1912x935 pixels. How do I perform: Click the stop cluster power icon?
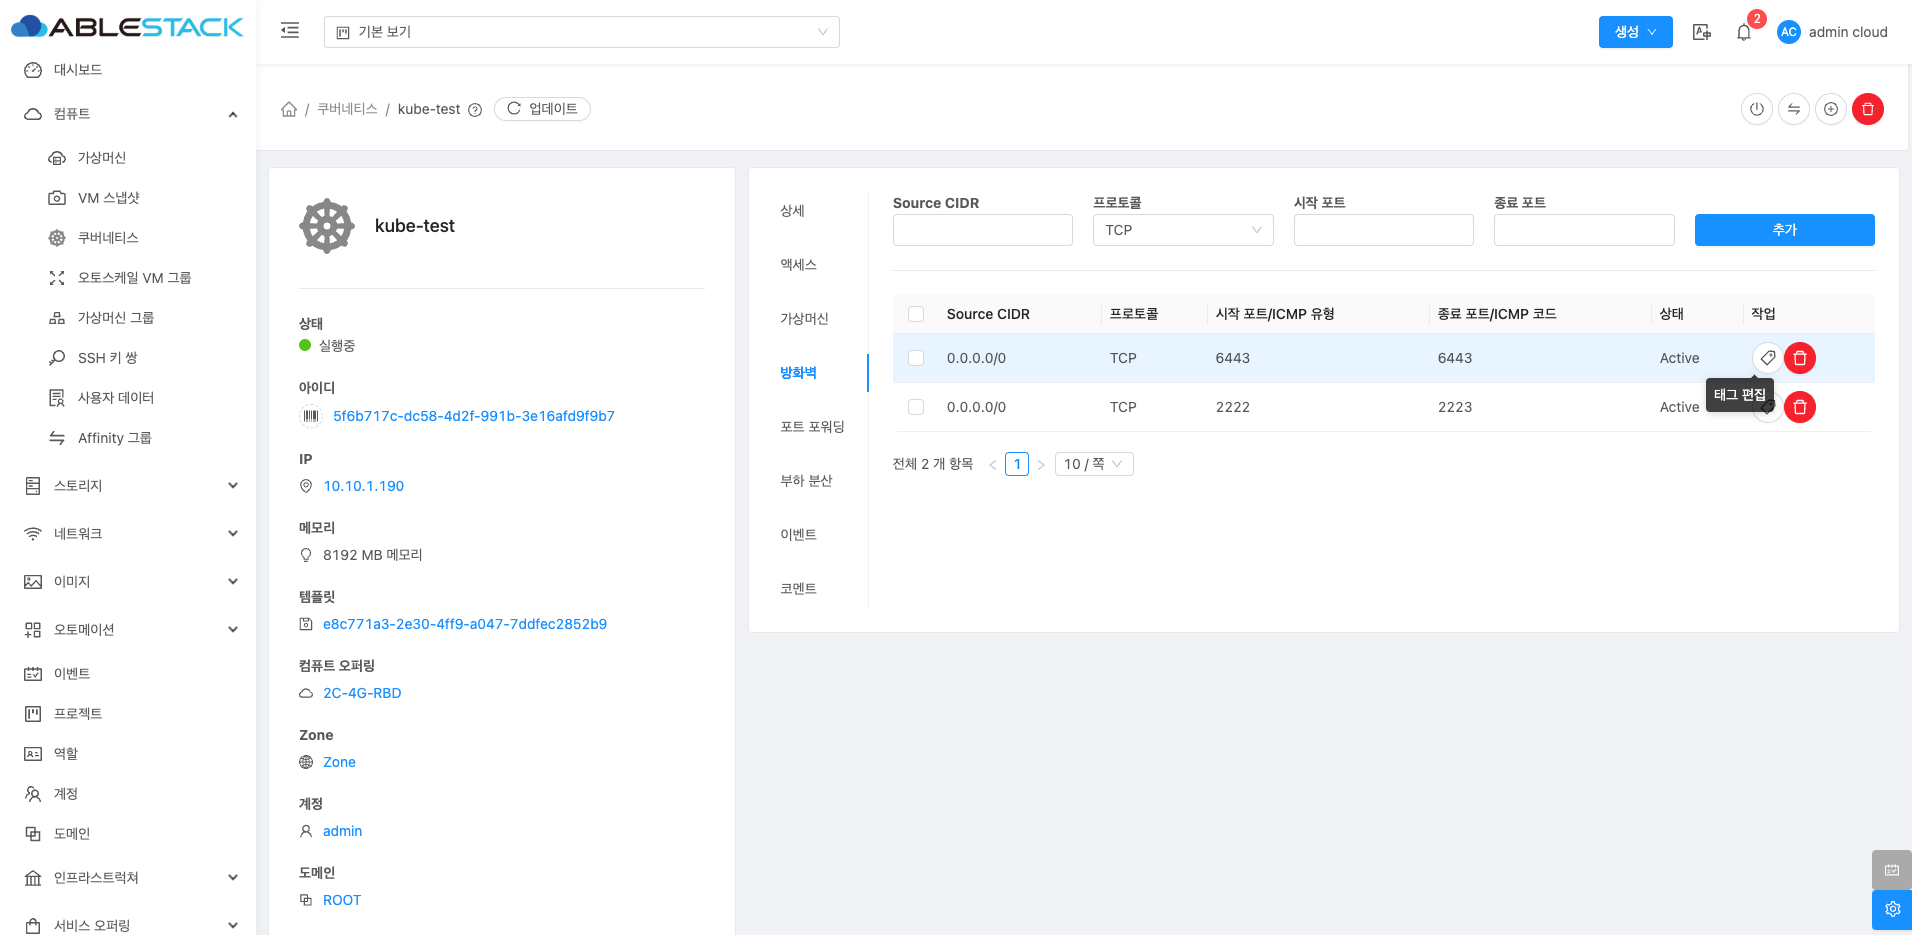pos(1756,109)
